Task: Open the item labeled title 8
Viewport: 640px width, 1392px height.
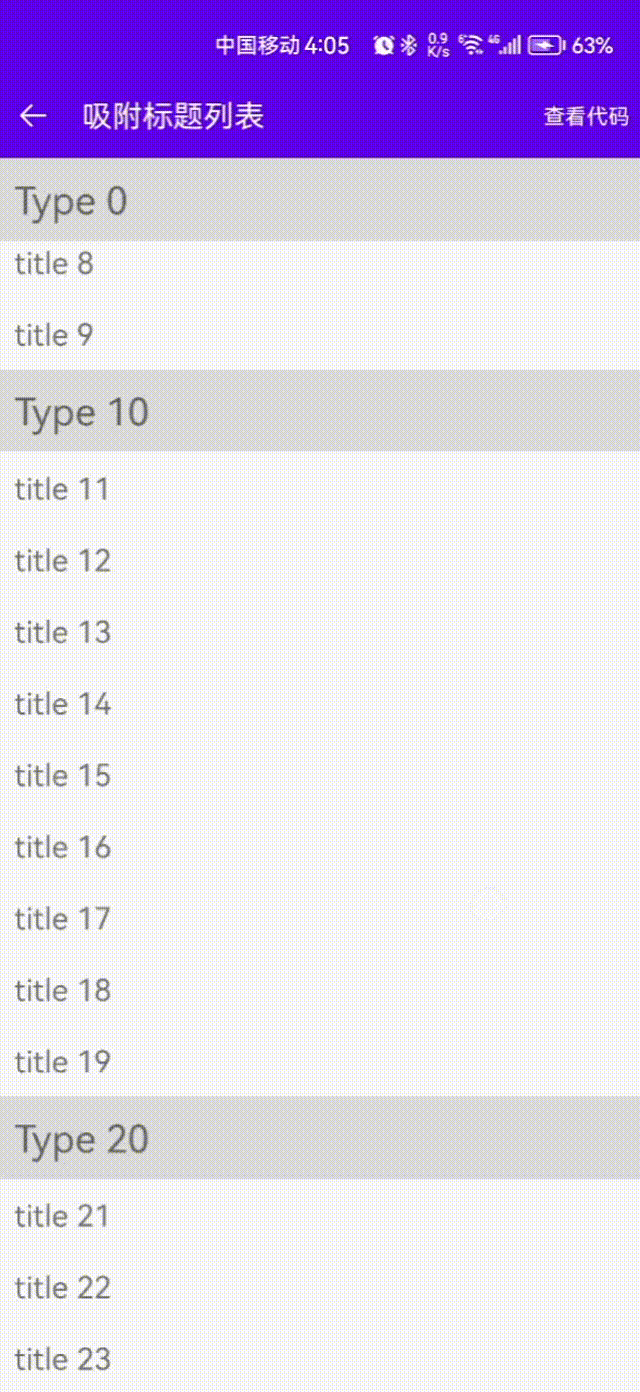Action: click(x=53, y=263)
